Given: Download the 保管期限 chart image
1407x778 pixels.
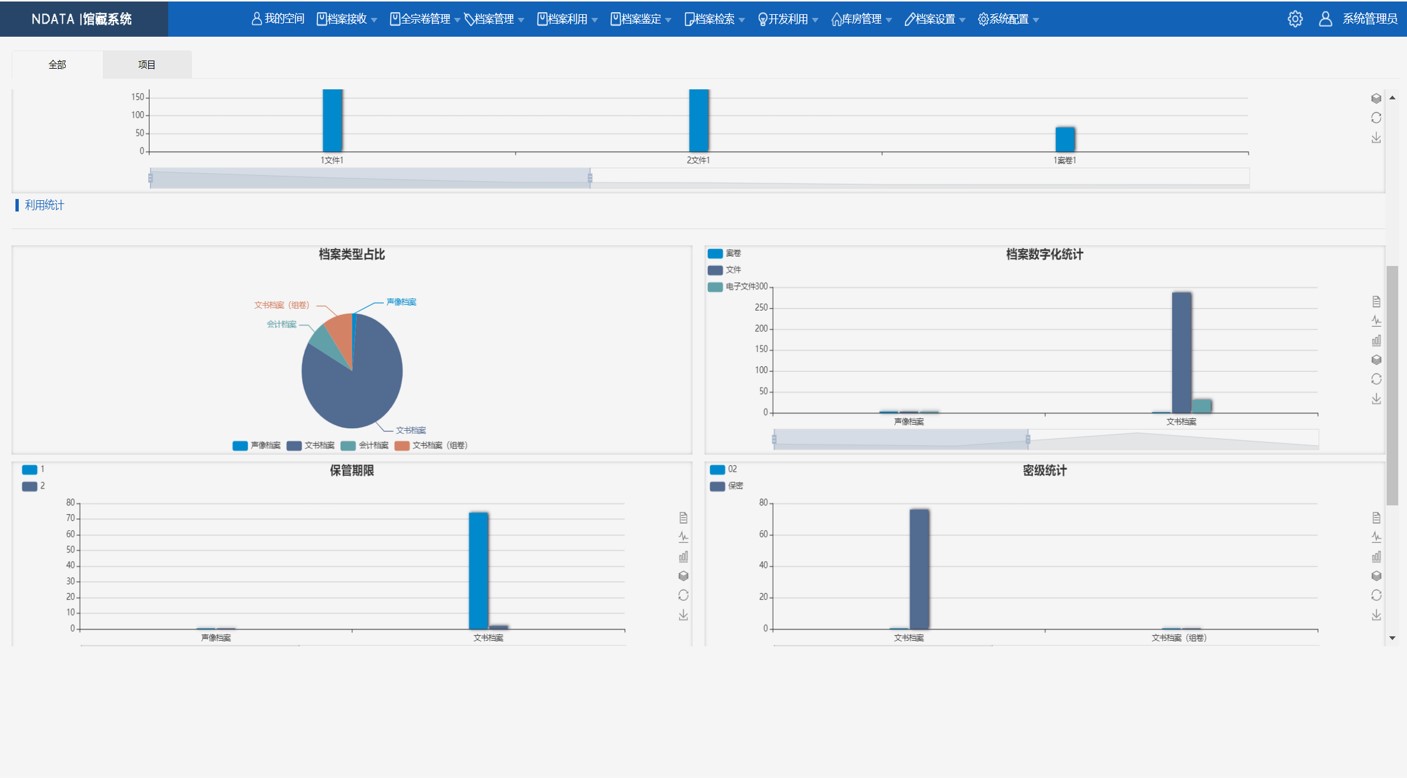Looking at the screenshot, I should point(683,615).
